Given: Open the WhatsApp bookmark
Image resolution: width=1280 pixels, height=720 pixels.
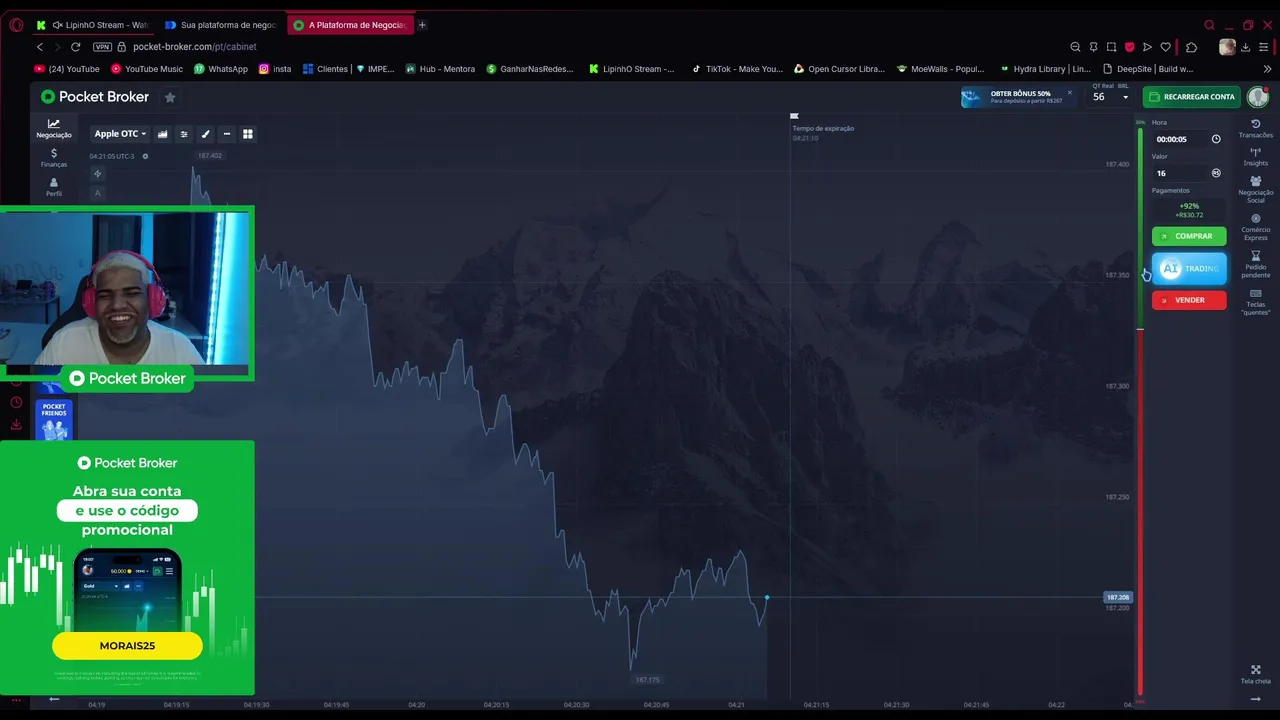Looking at the screenshot, I should [221, 69].
